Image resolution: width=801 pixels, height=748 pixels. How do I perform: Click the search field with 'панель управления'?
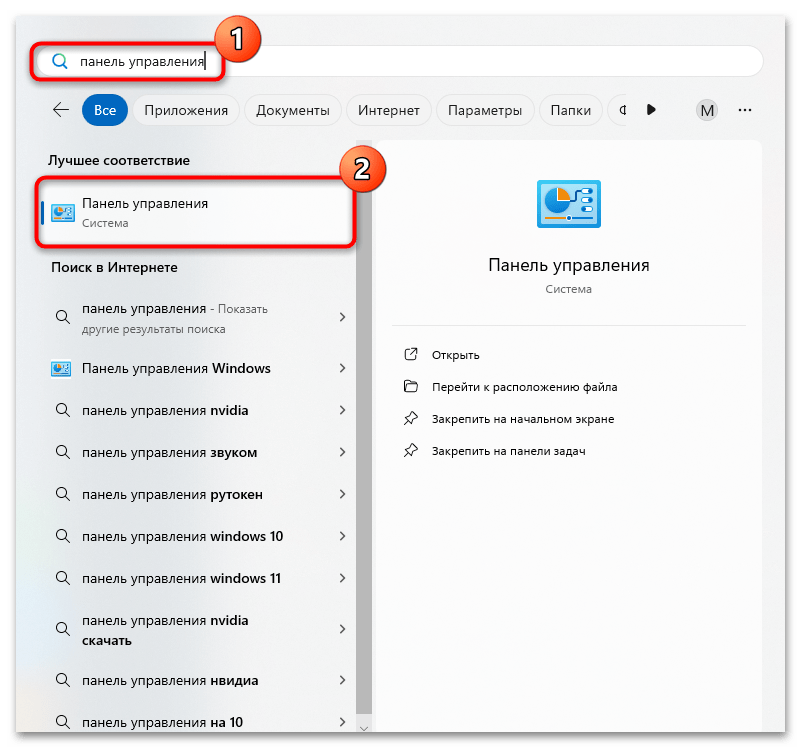click(399, 61)
